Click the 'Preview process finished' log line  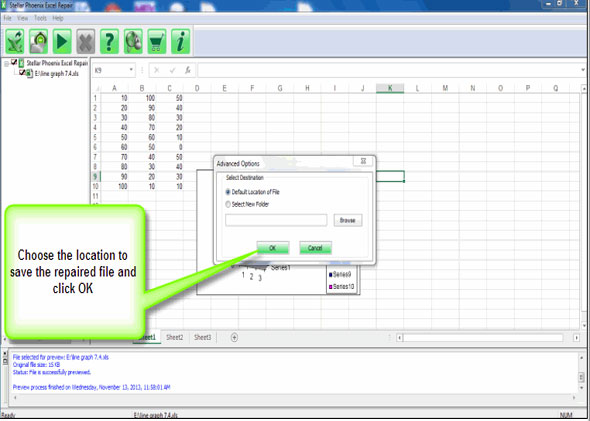pyautogui.click(x=91, y=387)
